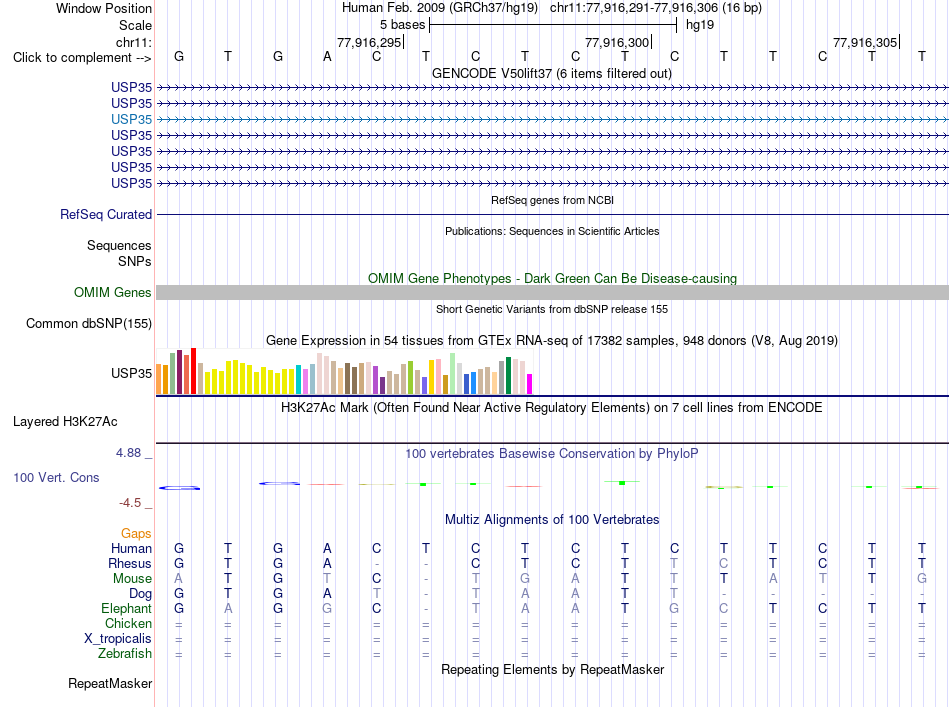Click the 'hg19' text beside scale bar
Image resolution: width=950 pixels, height=707 pixels.
point(700,25)
